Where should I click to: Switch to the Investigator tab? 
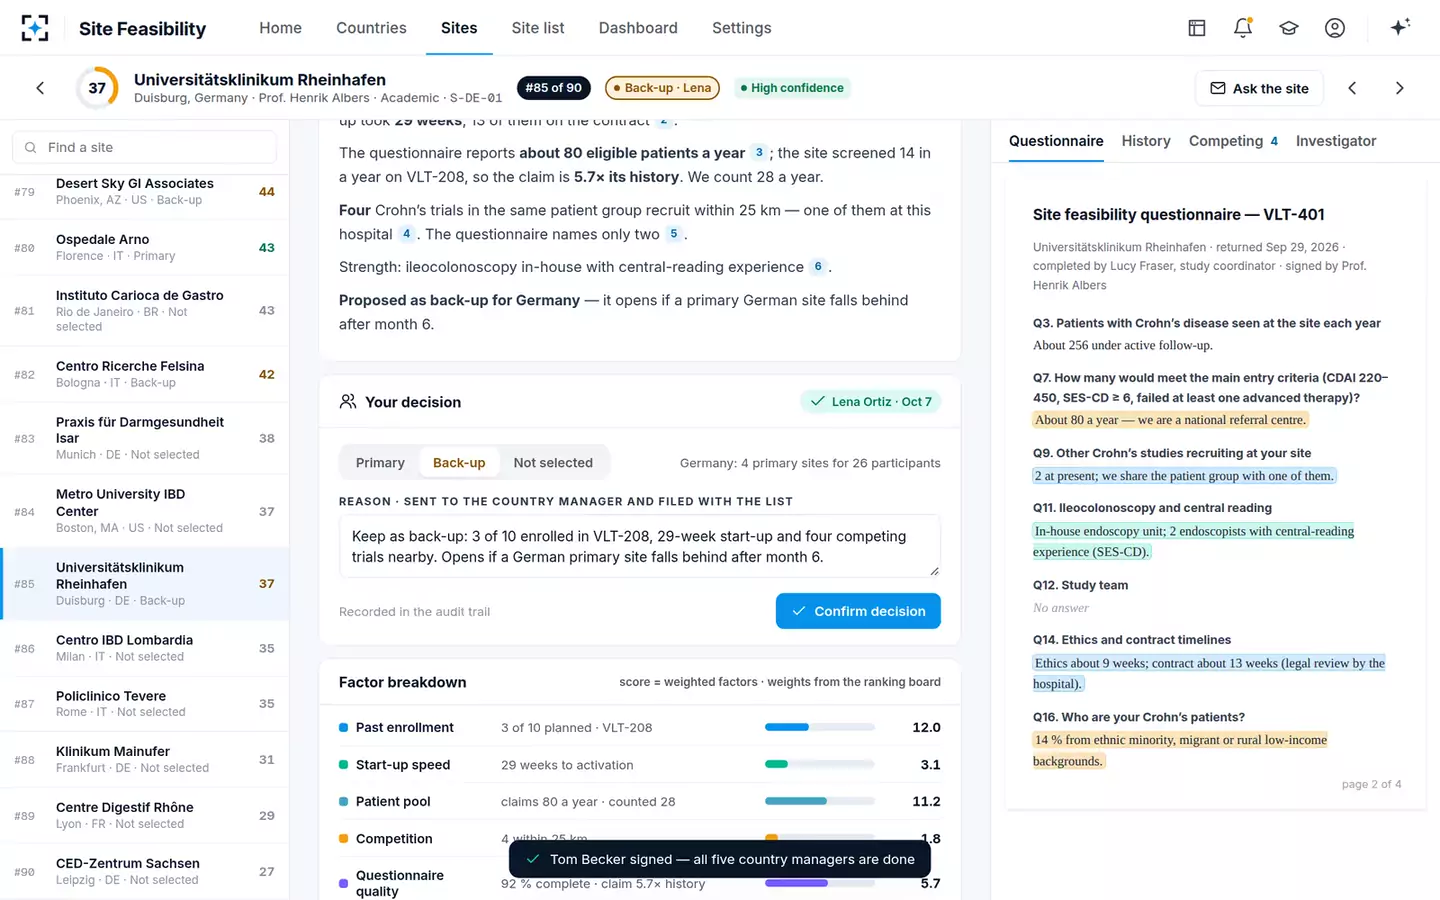point(1336,141)
